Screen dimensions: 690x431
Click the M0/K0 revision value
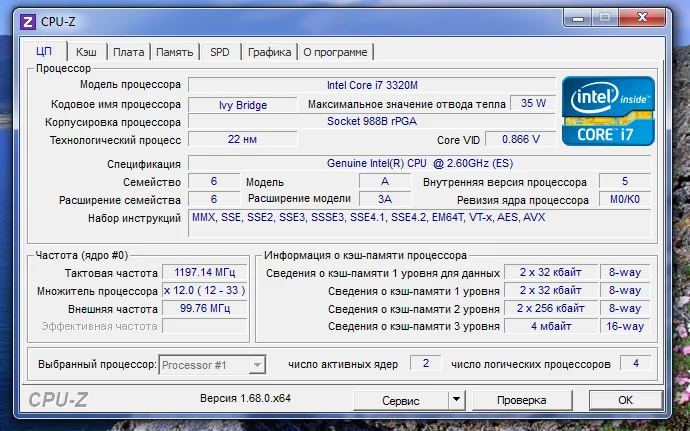(x=625, y=199)
